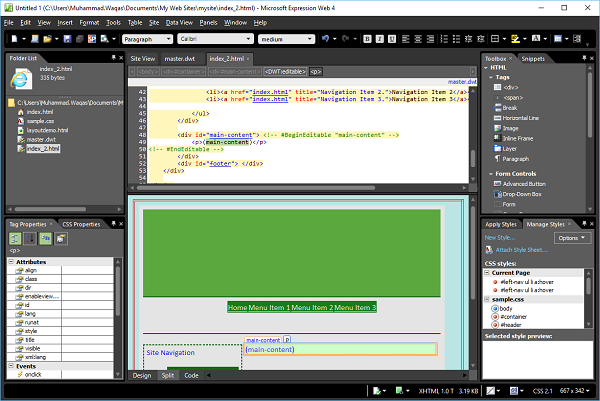
Task: Open the Options dropdown in Manage Styles
Action: click(x=571, y=238)
